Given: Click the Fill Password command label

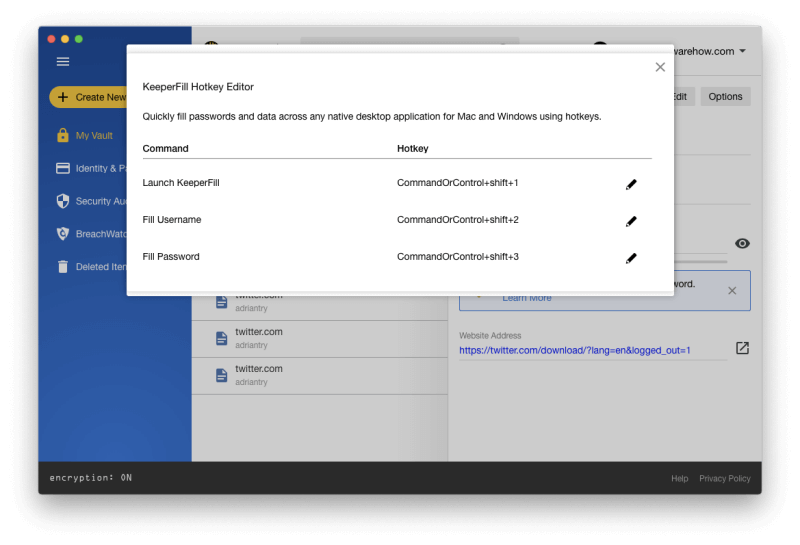Looking at the screenshot, I should click(x=171, y=257).
